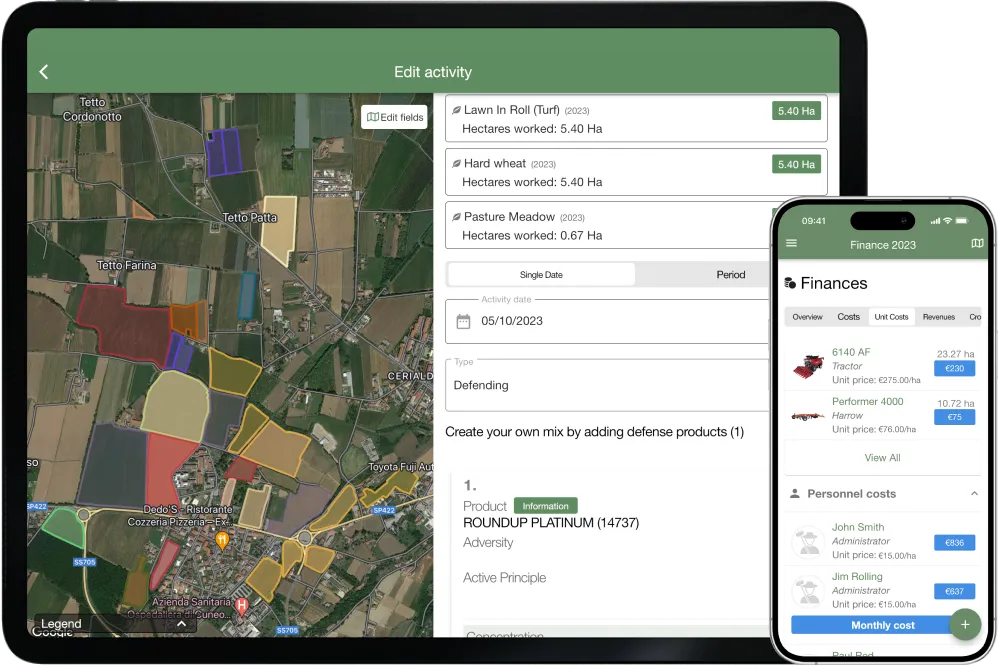Switch to the Costs tab
The width and height of the screenshot is (1000, 666).
tap(848, 317)
